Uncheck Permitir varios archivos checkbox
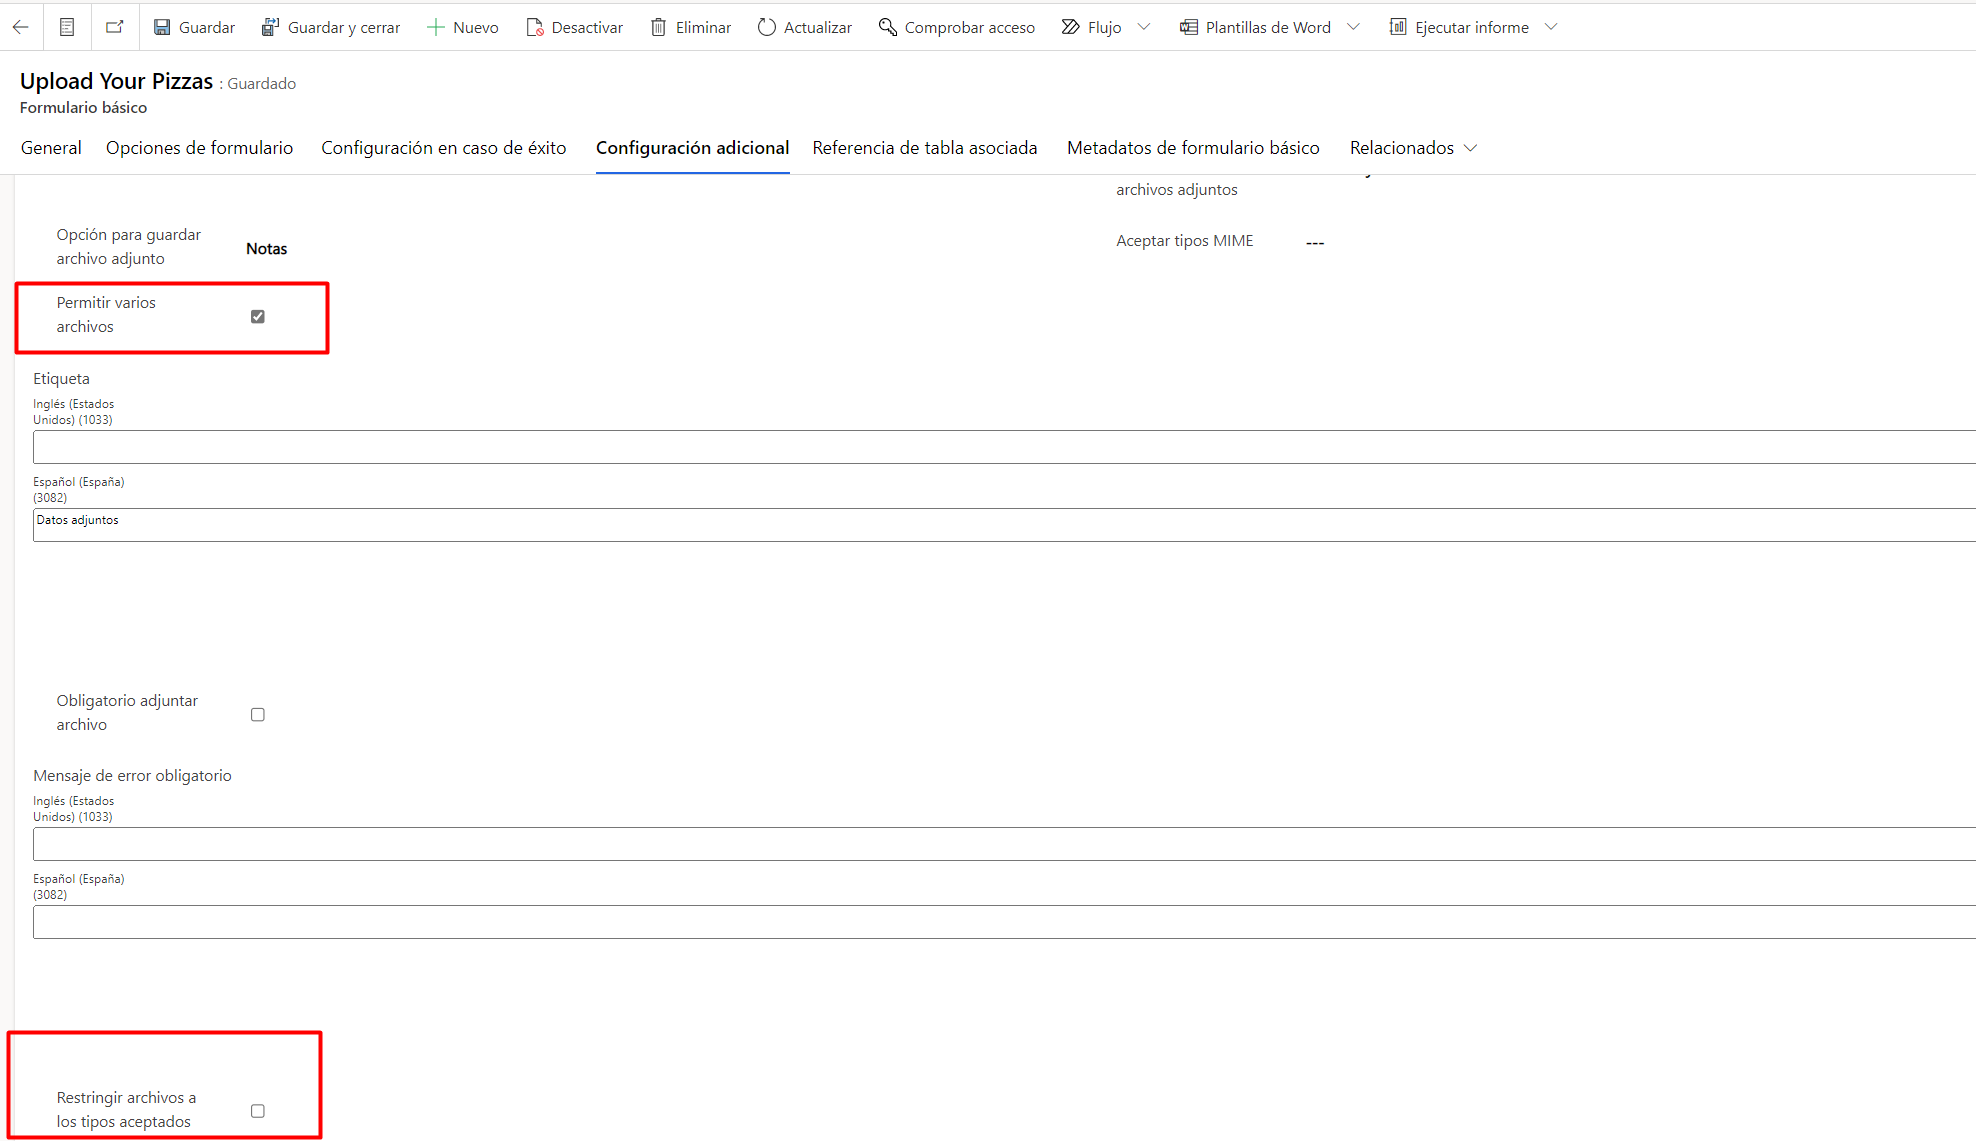The height and width of the screenshot is (1141, 1976). point(258,316)
